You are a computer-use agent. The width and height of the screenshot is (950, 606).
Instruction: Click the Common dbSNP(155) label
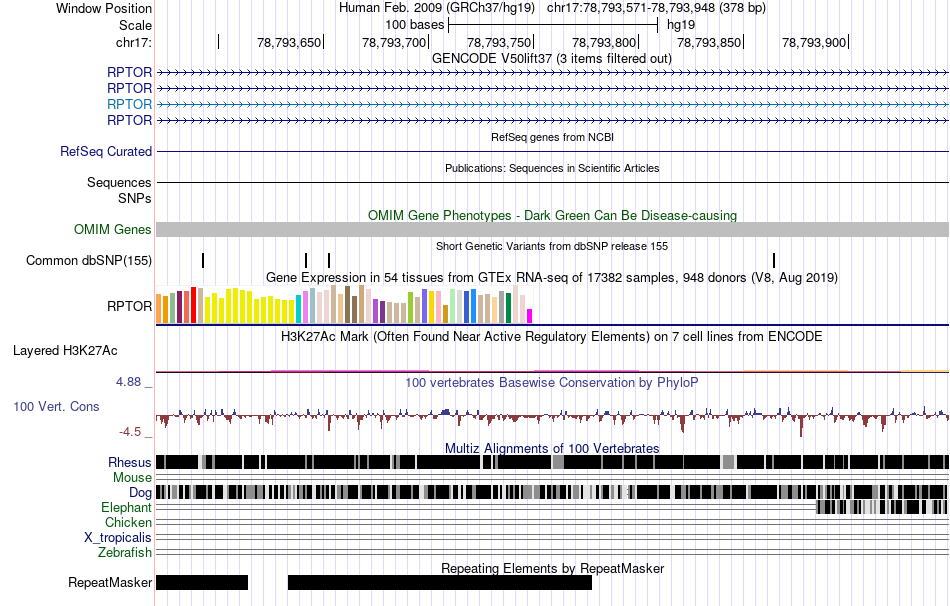coord(88,261)
